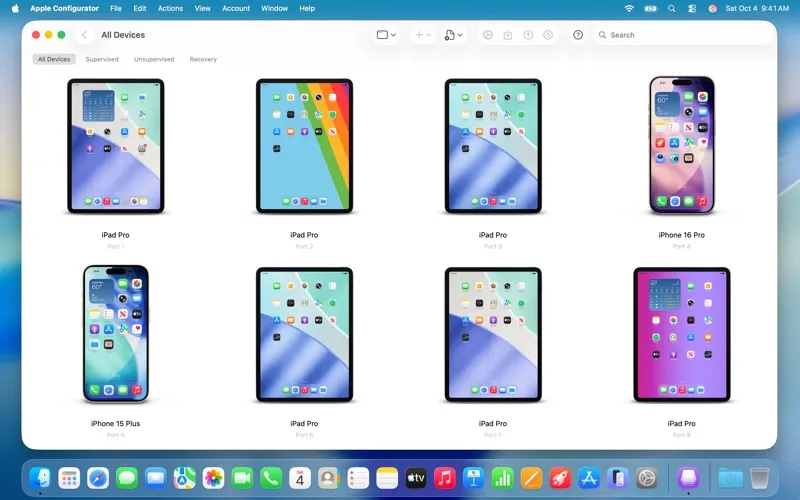
Task: Open Maps from the Dock
Action: point(185,478)
